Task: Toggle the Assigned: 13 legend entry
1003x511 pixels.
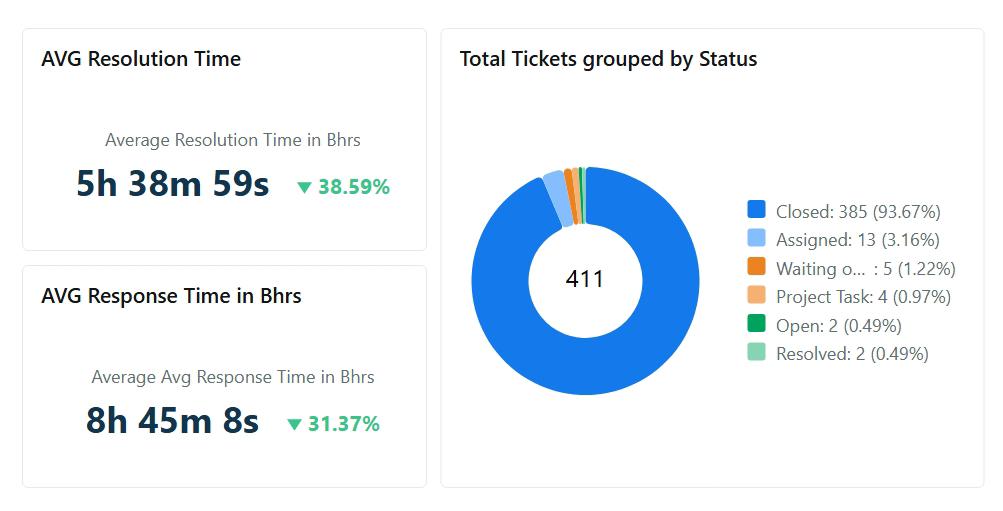Action: tap(857, 240)
